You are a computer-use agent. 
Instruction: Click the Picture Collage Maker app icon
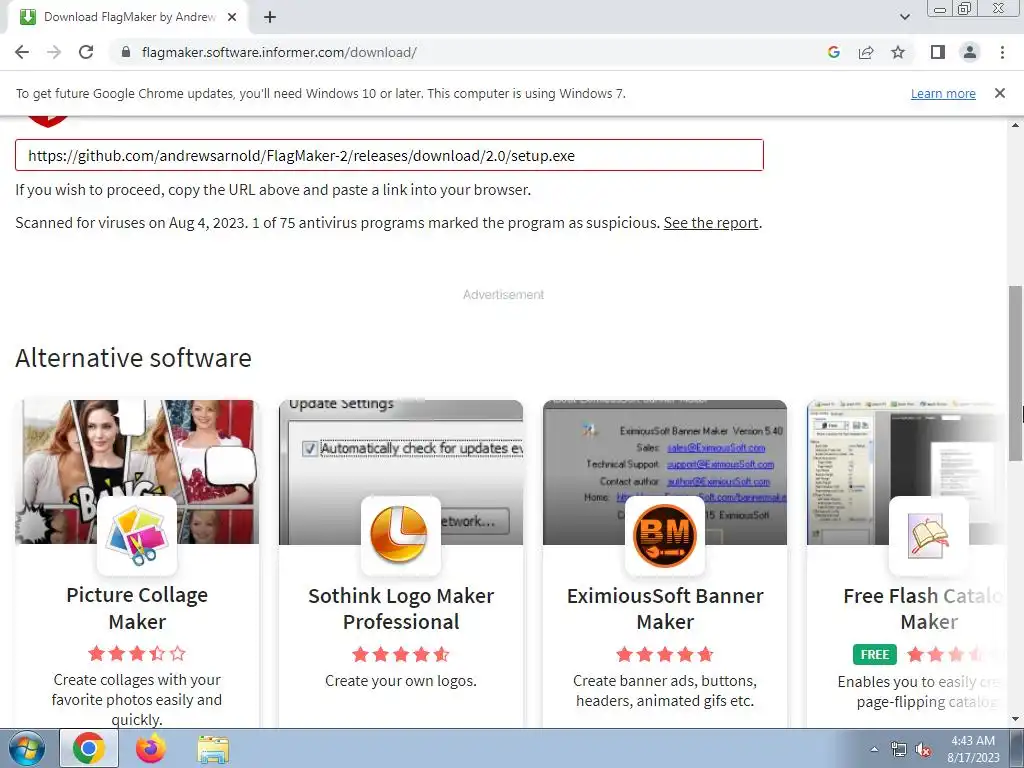(x=136, y=536)
